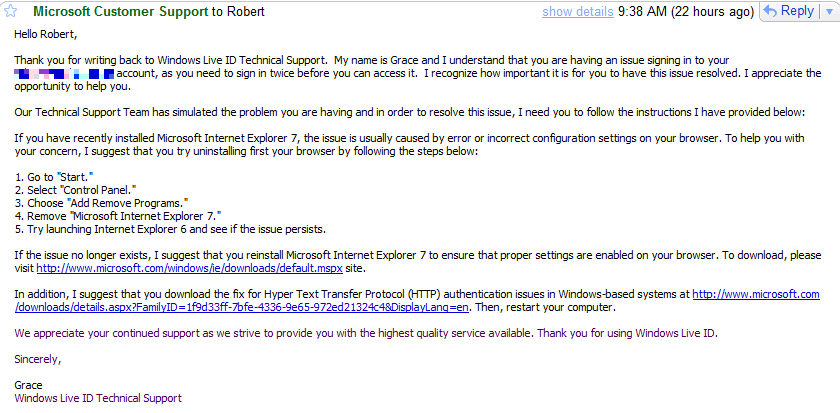Open the HTTP fix link starting http://www.microsoft.com
Viewport: 840px width, 413px height.
tap(755, 294)
